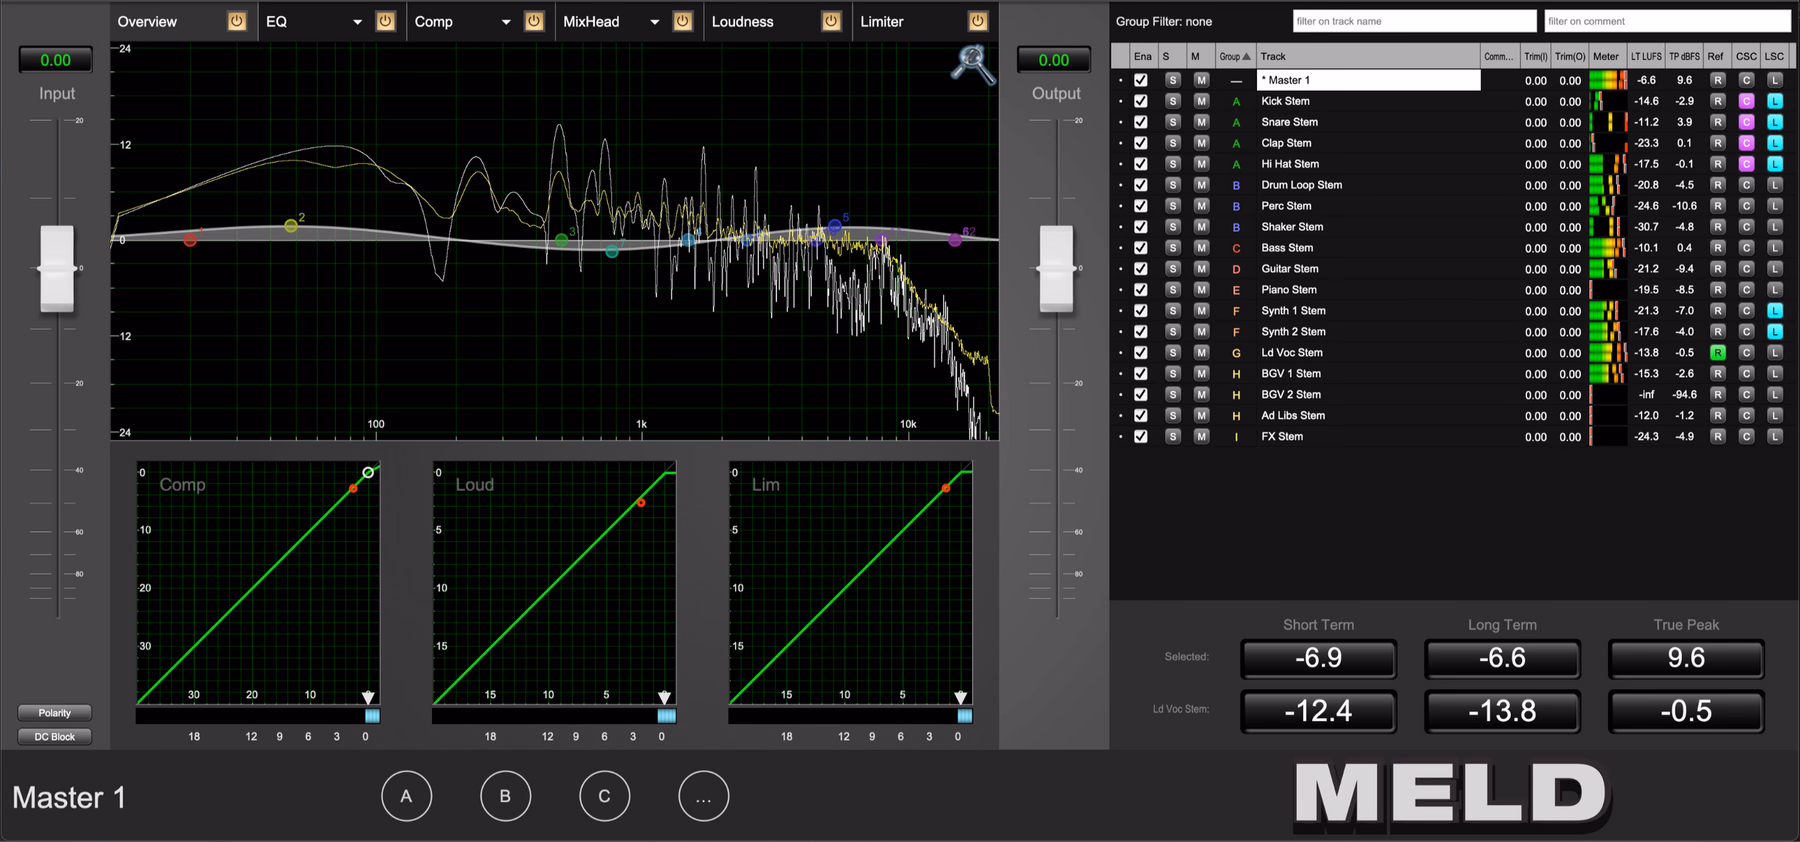1800x842 pixels.
Task: Toggle the EQ power button
Action: (x=385, y=21)
